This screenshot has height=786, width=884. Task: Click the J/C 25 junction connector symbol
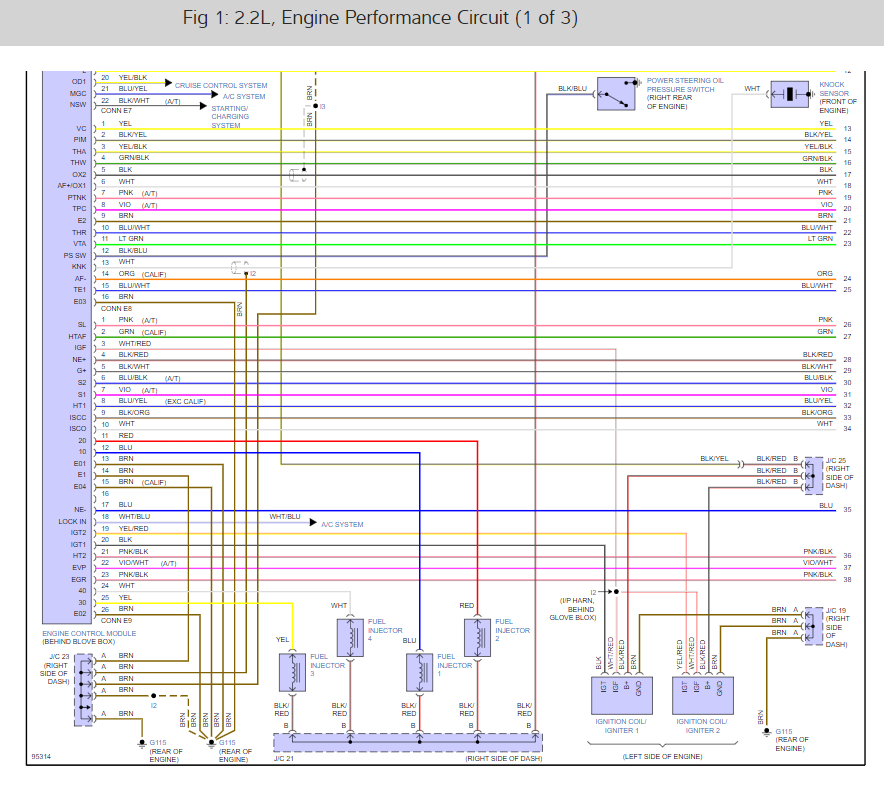click(812, 476)
